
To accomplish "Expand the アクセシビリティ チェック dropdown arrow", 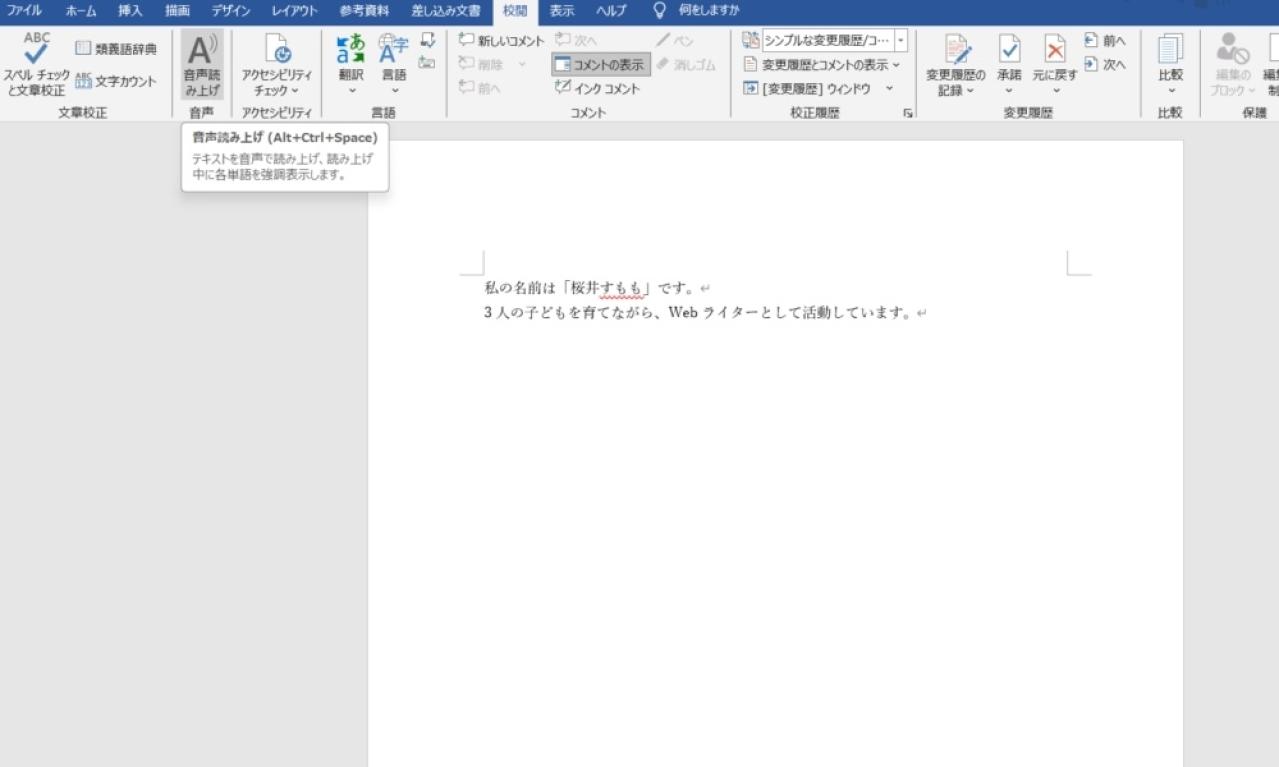I will 295,91.
